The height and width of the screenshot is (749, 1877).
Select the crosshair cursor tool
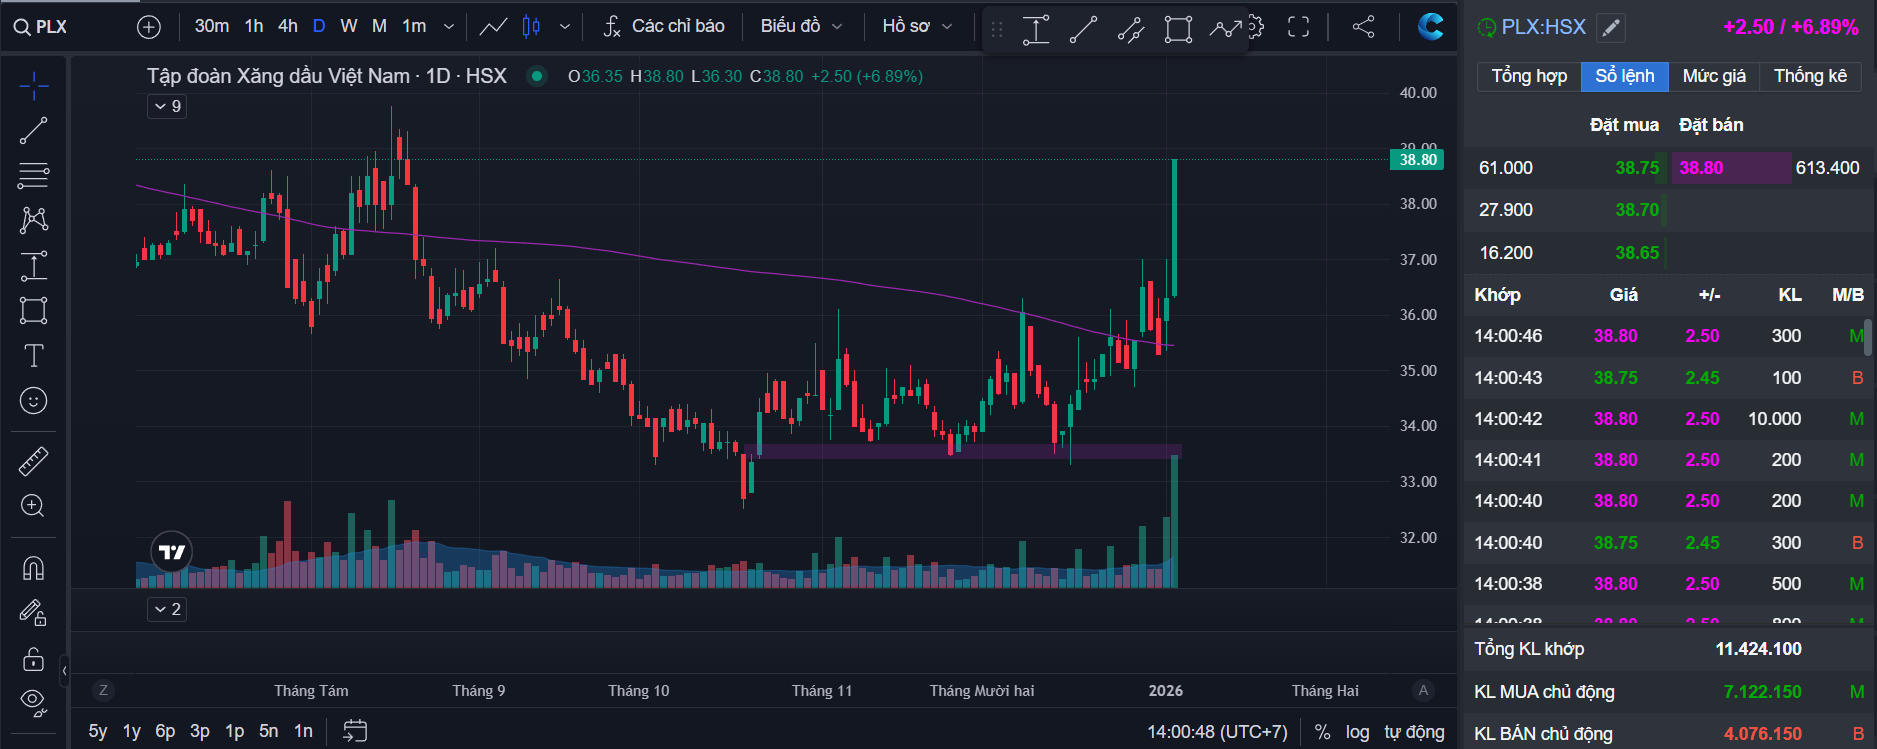pyautogui.click(x=34, y=87)
